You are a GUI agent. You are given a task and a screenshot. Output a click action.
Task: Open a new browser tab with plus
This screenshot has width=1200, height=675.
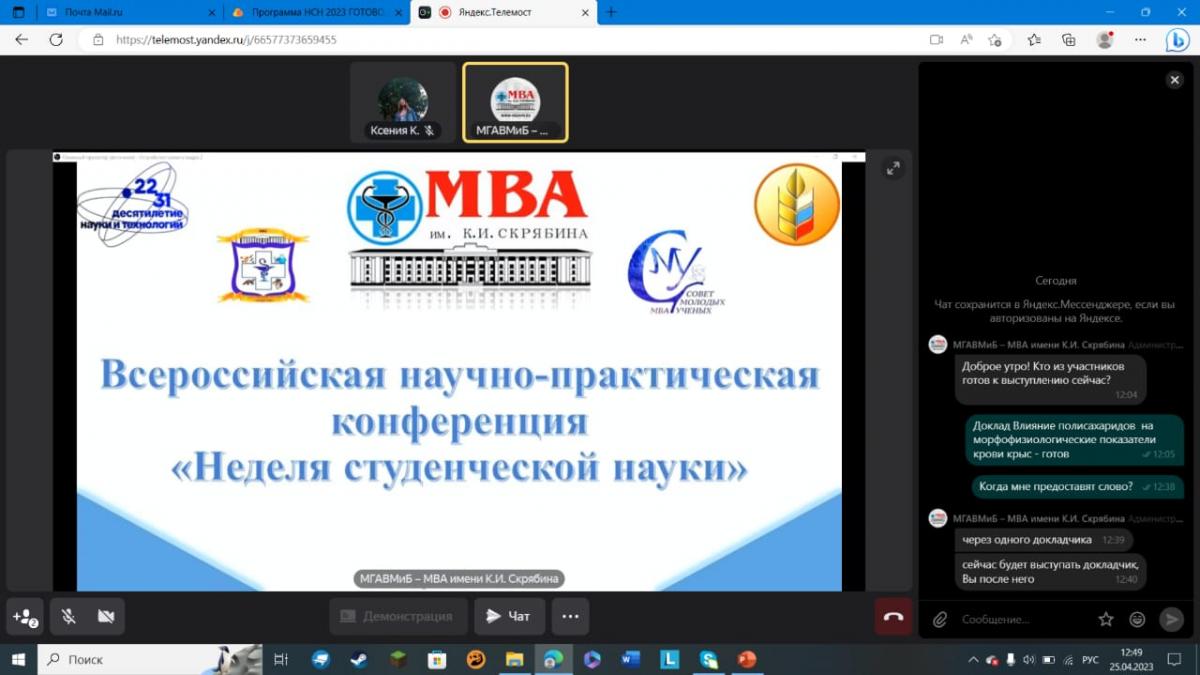611,12
